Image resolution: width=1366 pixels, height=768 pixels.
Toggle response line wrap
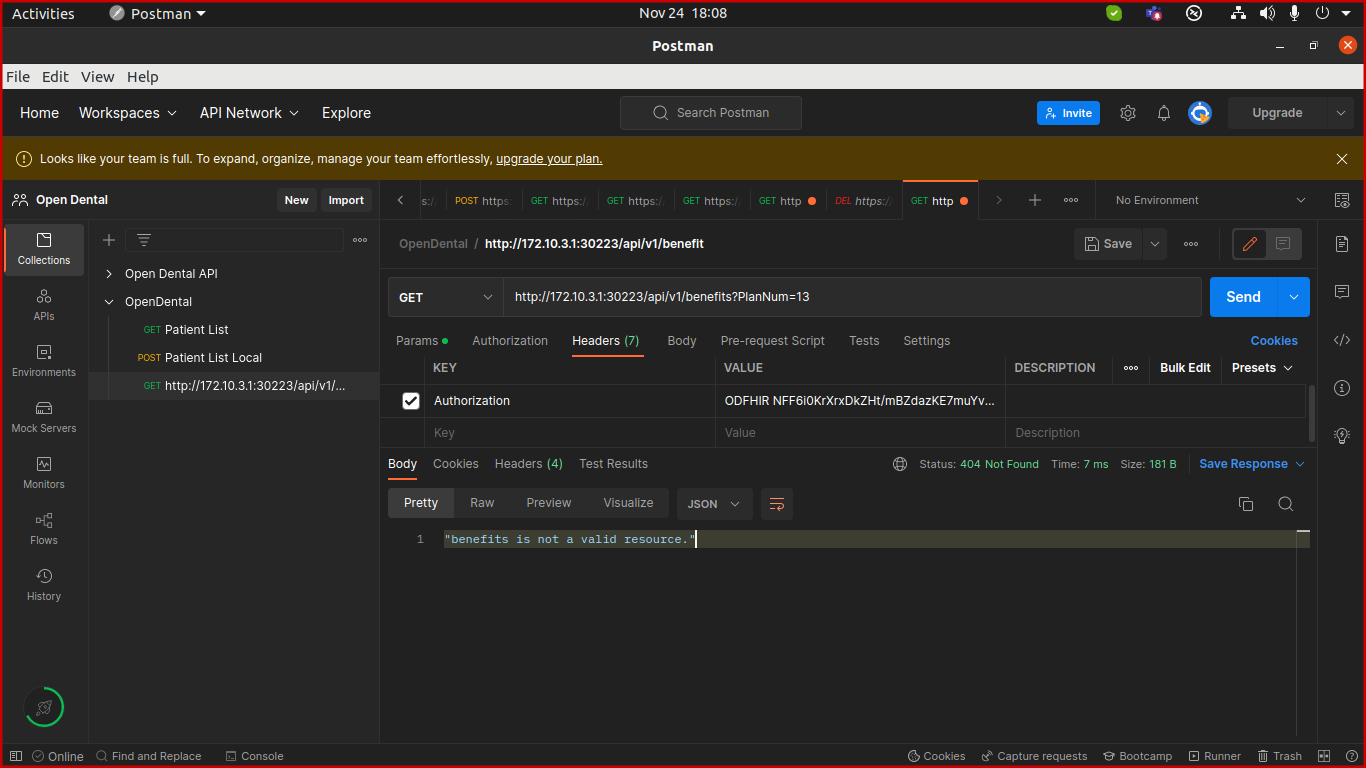tap(777, 504)
